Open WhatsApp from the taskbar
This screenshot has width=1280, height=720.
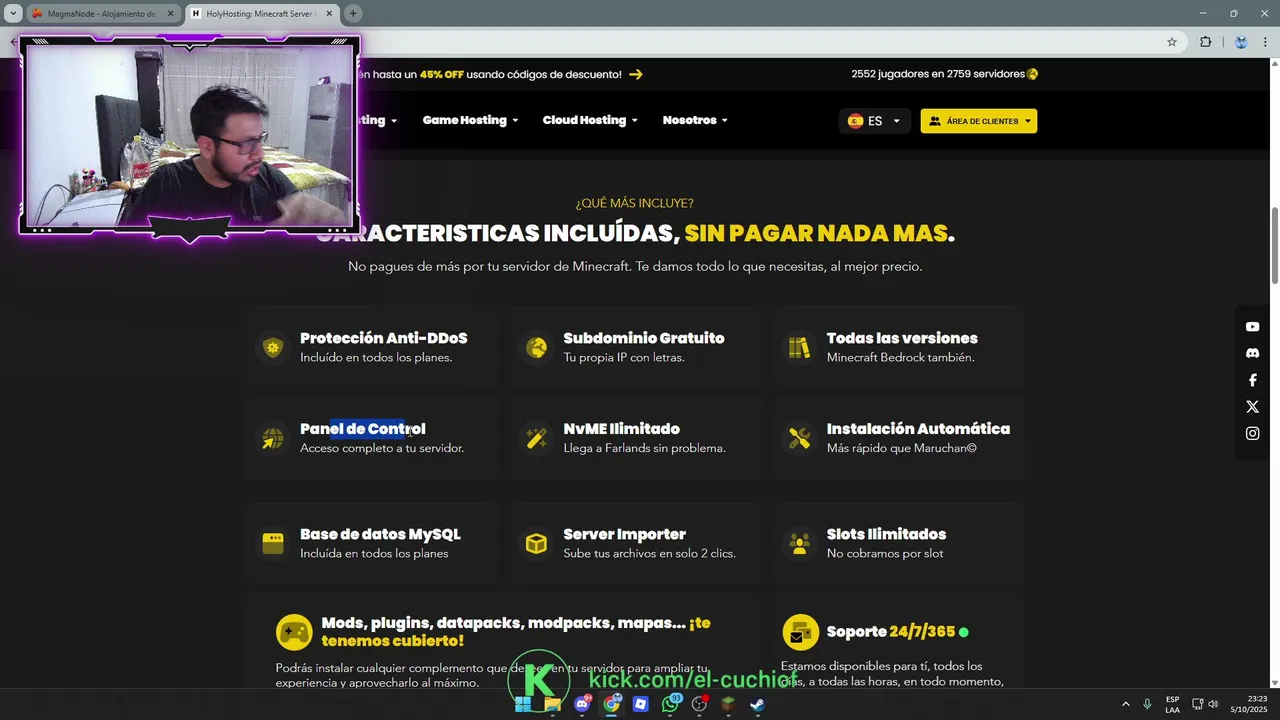[x=670, y=704]
